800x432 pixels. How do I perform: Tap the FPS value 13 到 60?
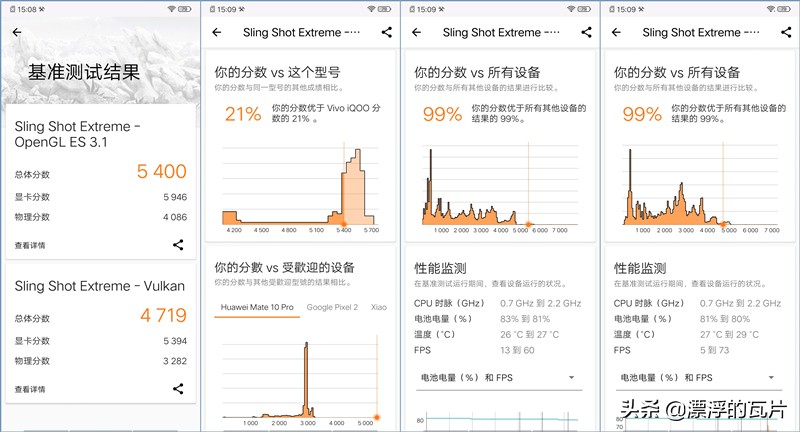[x=517, y=350]
